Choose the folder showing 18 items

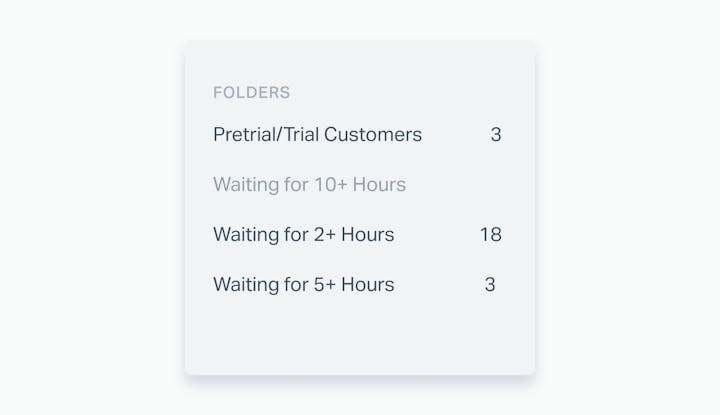click(303, 235)
